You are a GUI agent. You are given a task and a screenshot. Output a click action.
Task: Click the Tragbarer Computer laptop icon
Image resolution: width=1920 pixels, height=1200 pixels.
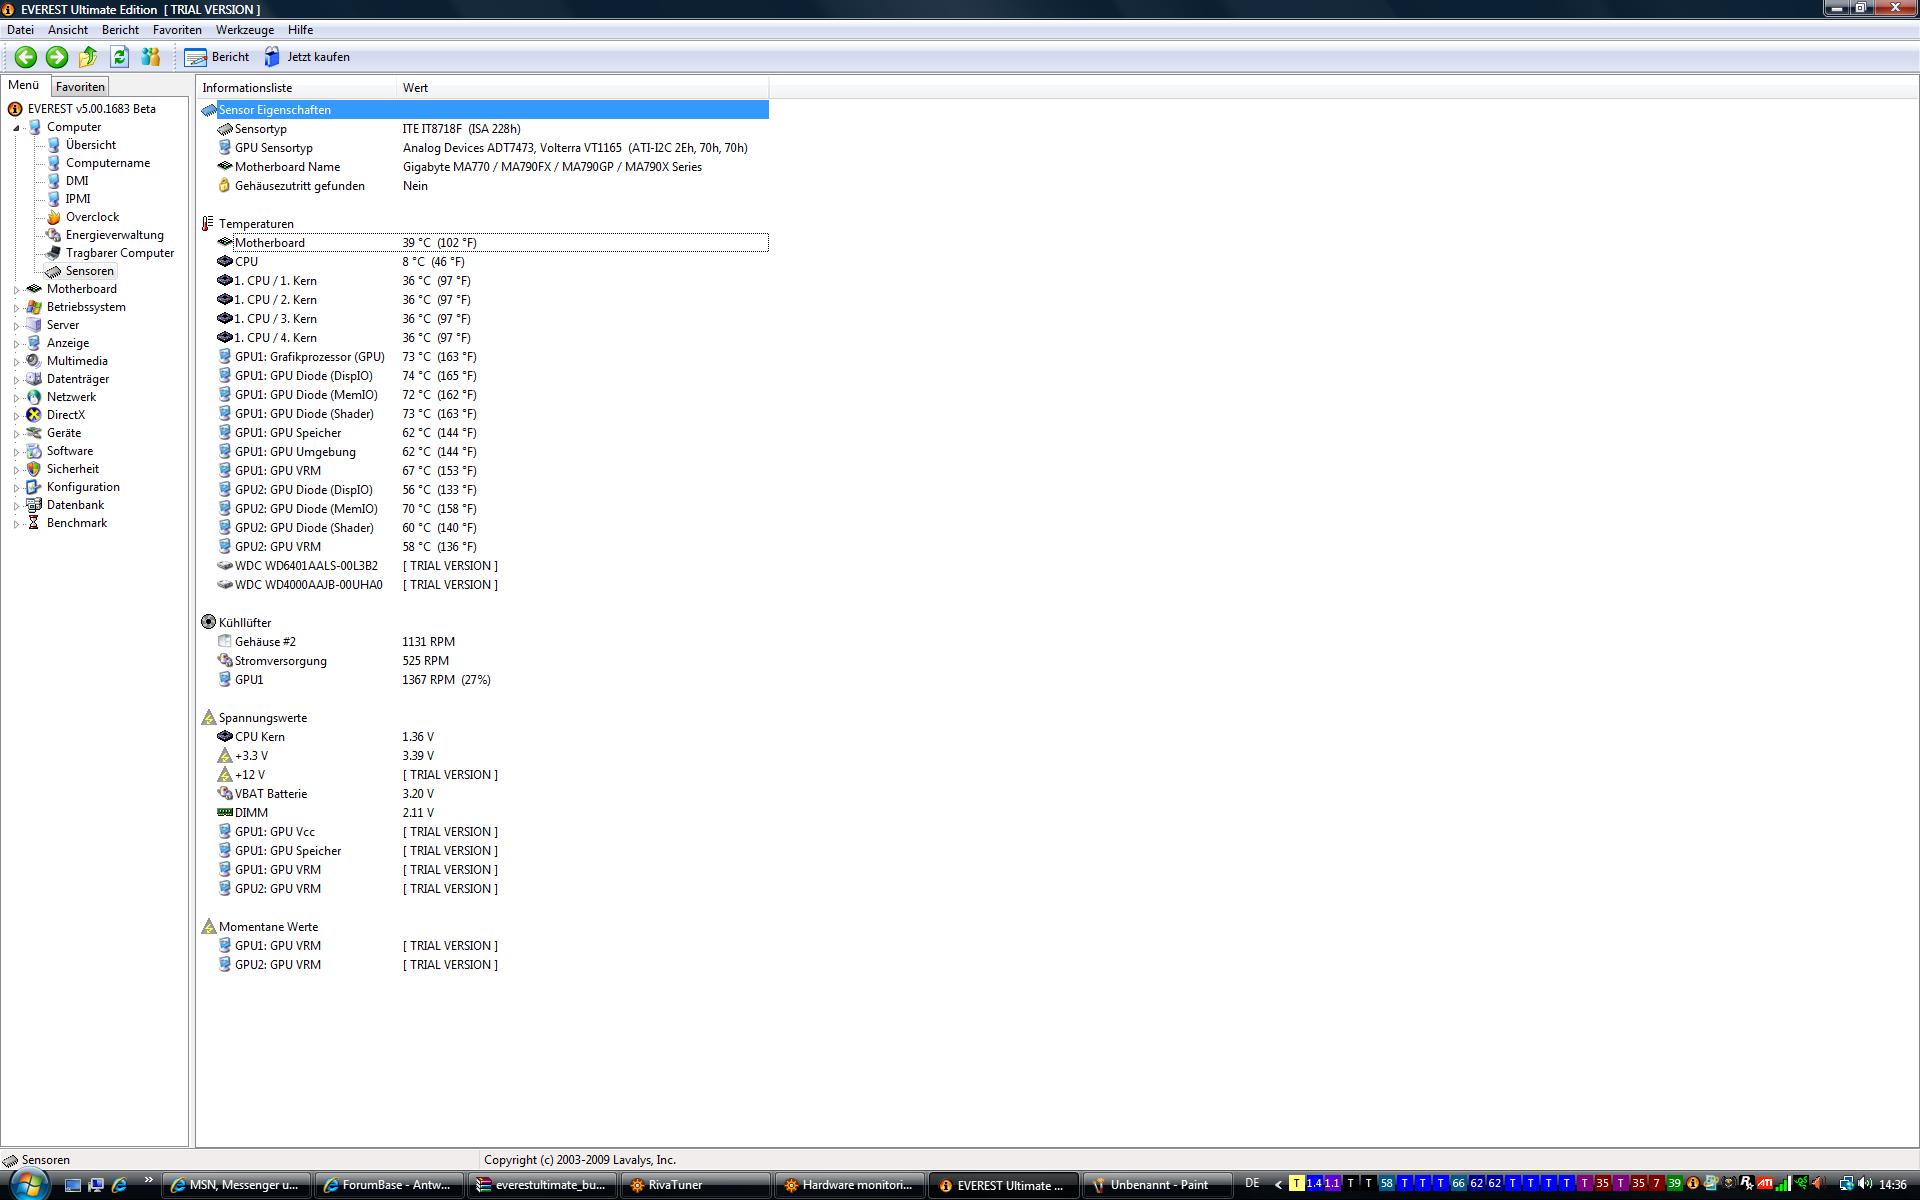click(54, 253)
